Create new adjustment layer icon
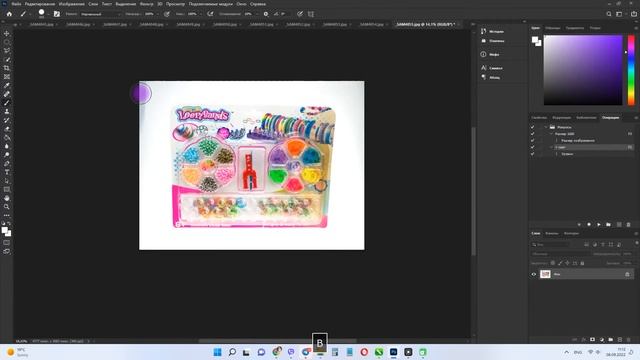Viewport: 640px width, 360px height. point(602,340)
